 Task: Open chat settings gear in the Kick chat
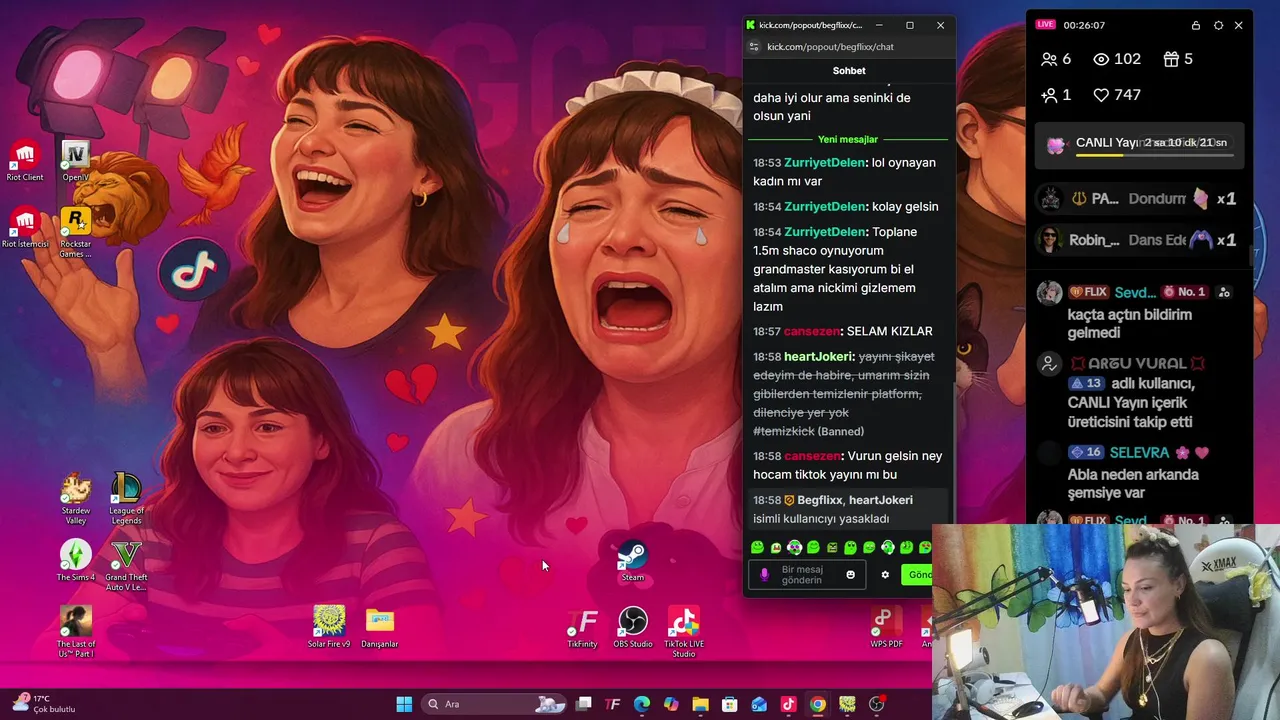tap(885, 575)
